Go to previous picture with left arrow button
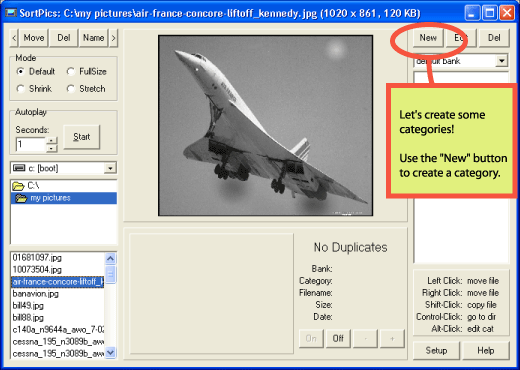Screen dimensions: 520x370 (x=14, y=38)
